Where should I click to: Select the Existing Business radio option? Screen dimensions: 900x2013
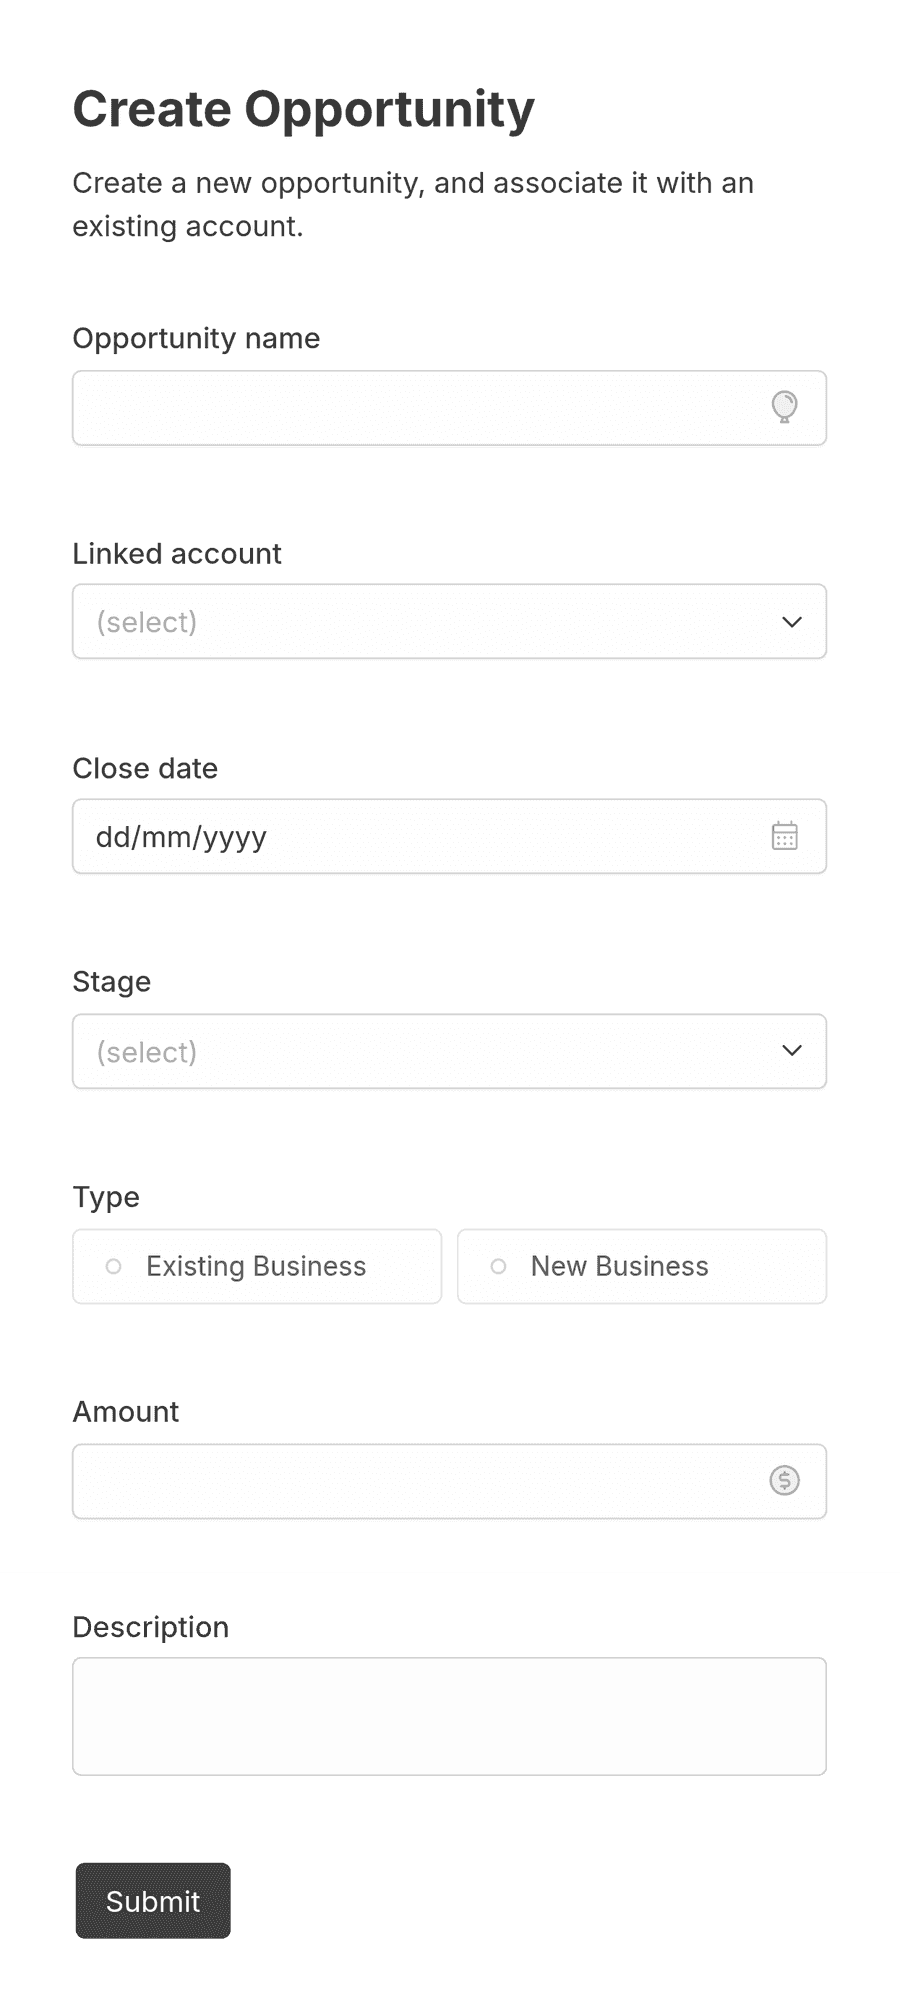point(257,1266)
